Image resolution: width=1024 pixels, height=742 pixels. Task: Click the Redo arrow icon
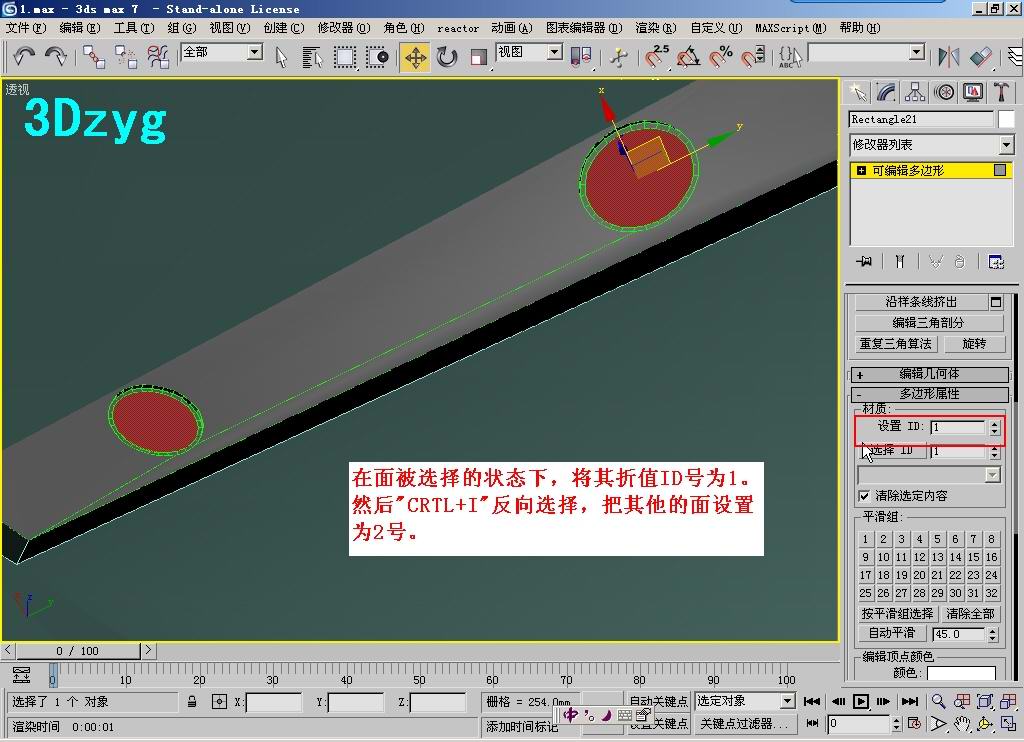point(56,57)
